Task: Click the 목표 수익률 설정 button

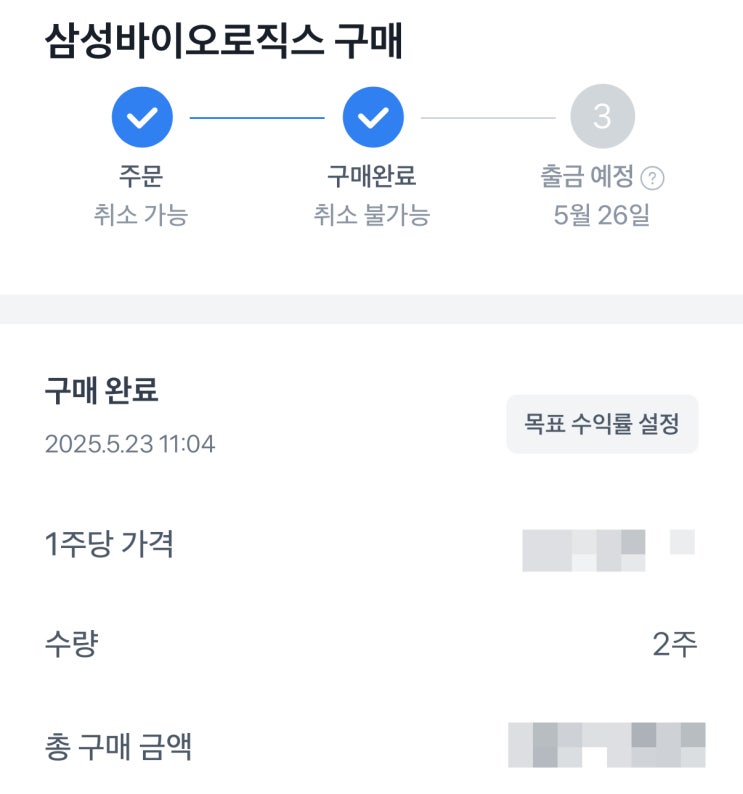Action: tap(602, 424)
